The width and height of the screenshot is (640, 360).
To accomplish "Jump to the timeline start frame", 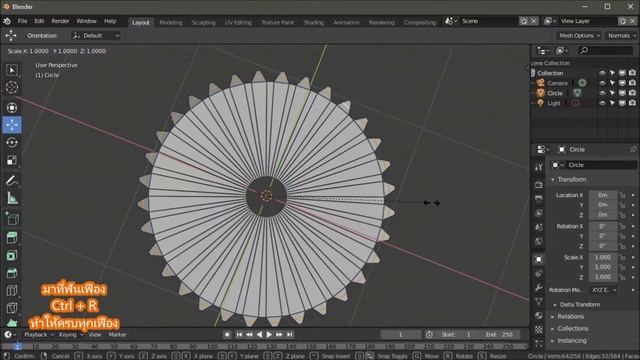I will tap(239, 334).
